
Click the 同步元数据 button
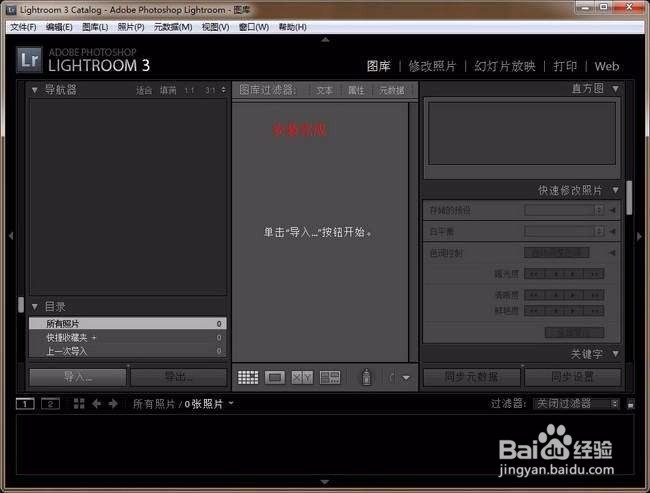coord(471,377)
